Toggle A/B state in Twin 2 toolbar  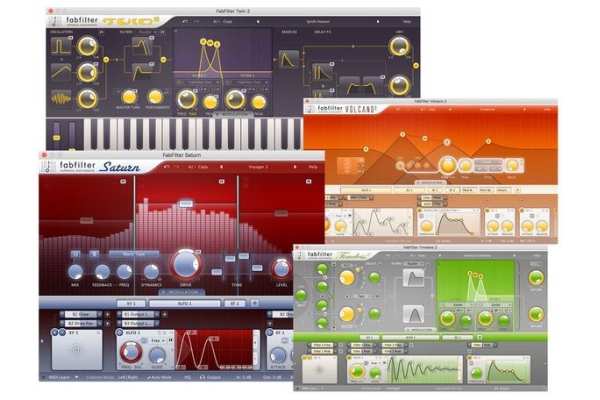pyautogui.click(x=216, y=22)
